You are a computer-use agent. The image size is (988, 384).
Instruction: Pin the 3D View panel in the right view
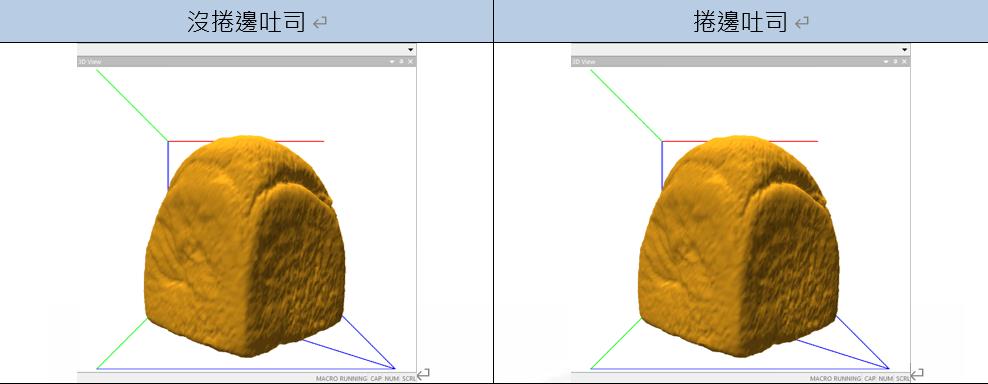point(895,61)
